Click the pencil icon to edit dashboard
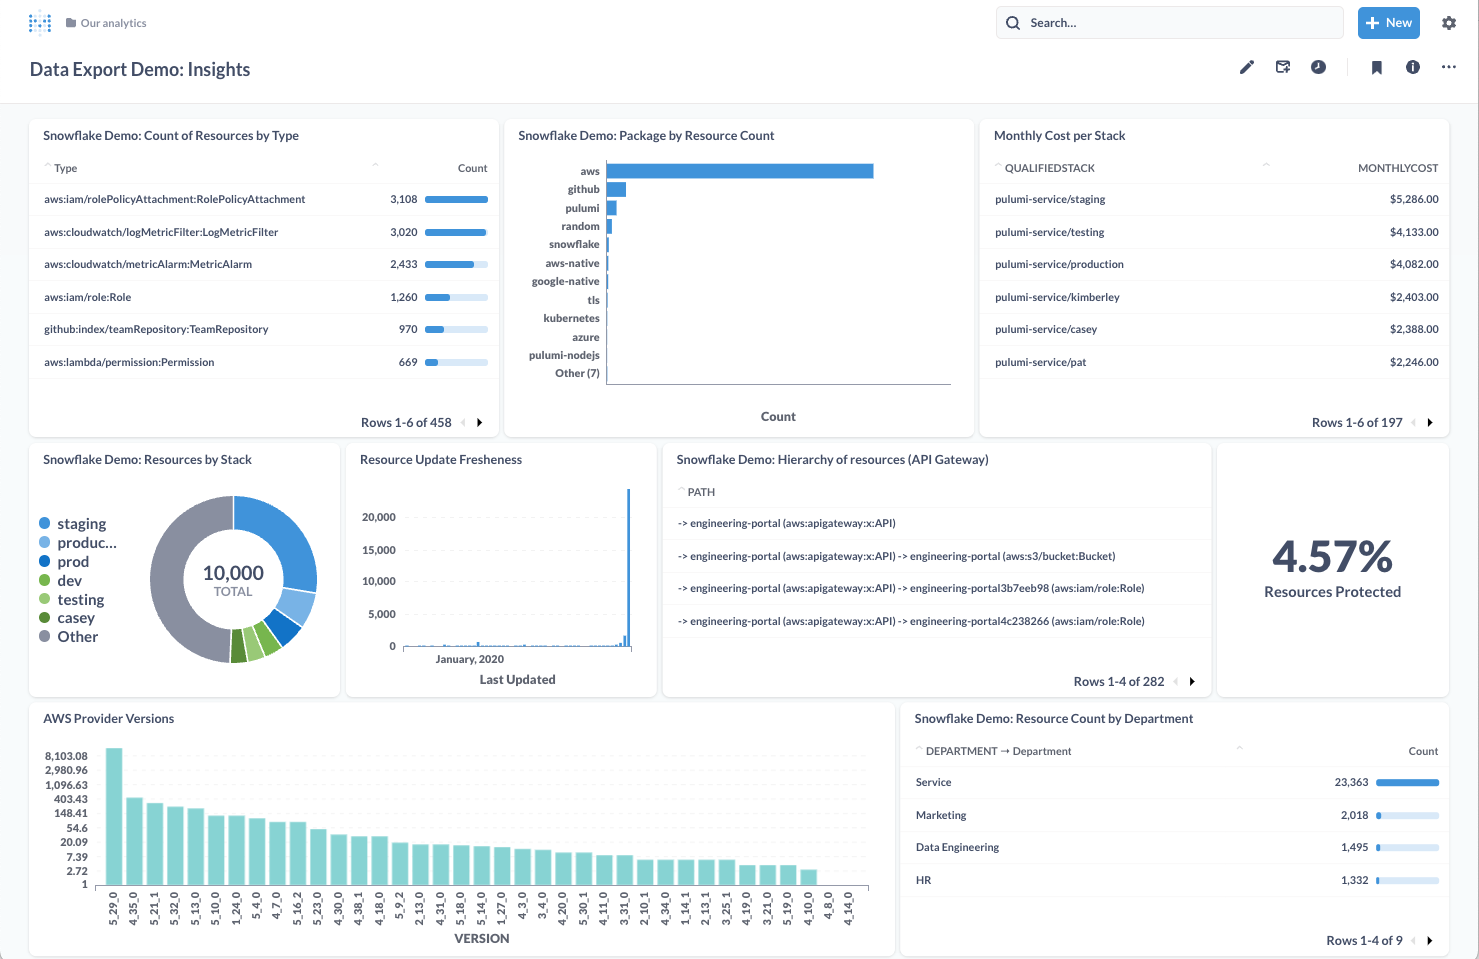 pos(1247,67)
